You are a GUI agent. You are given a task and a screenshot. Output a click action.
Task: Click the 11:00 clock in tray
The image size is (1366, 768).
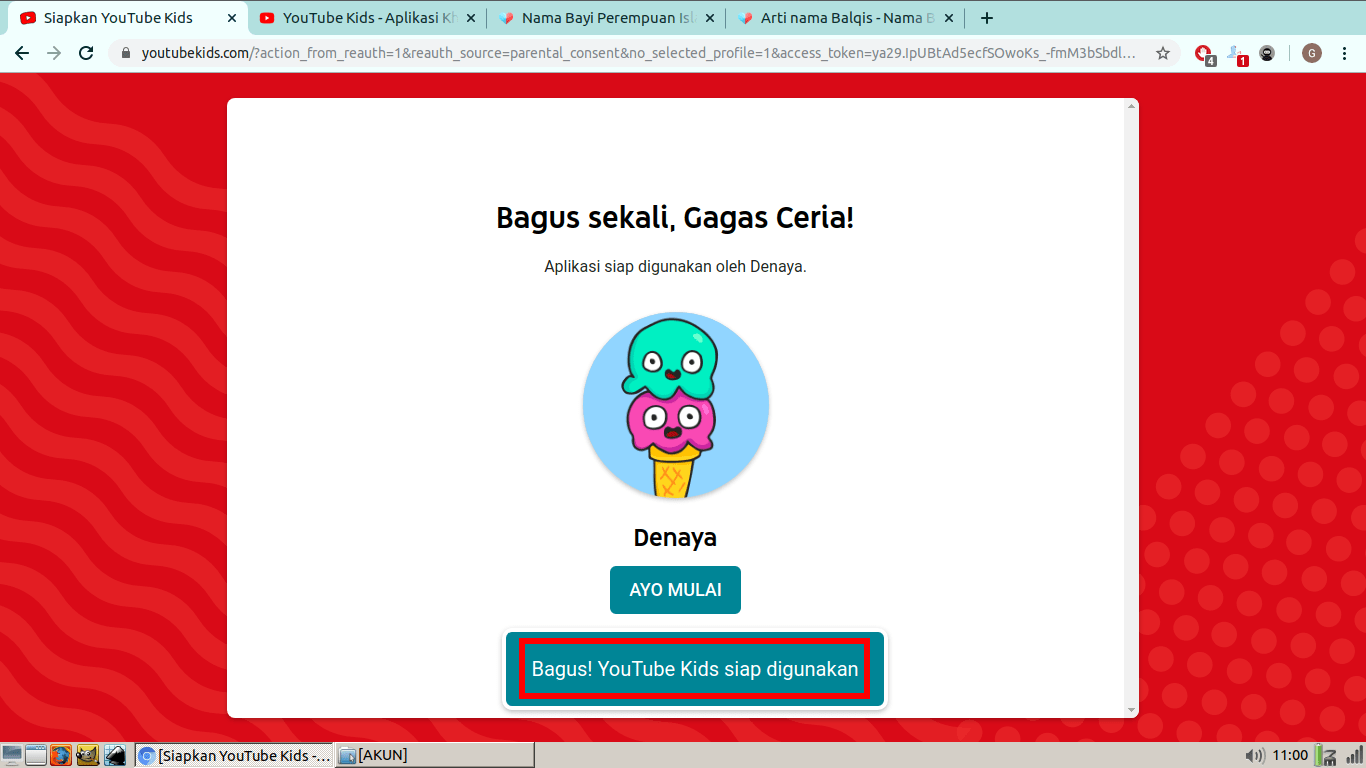coord(1291,755)
